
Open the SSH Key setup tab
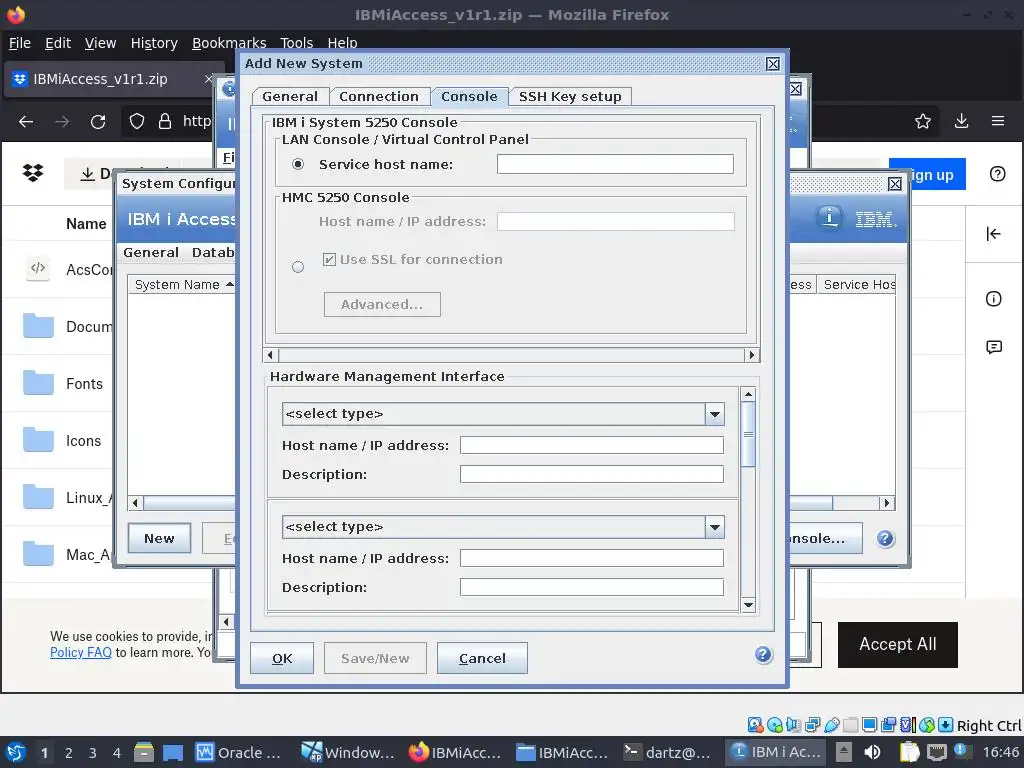click(570, 96)
